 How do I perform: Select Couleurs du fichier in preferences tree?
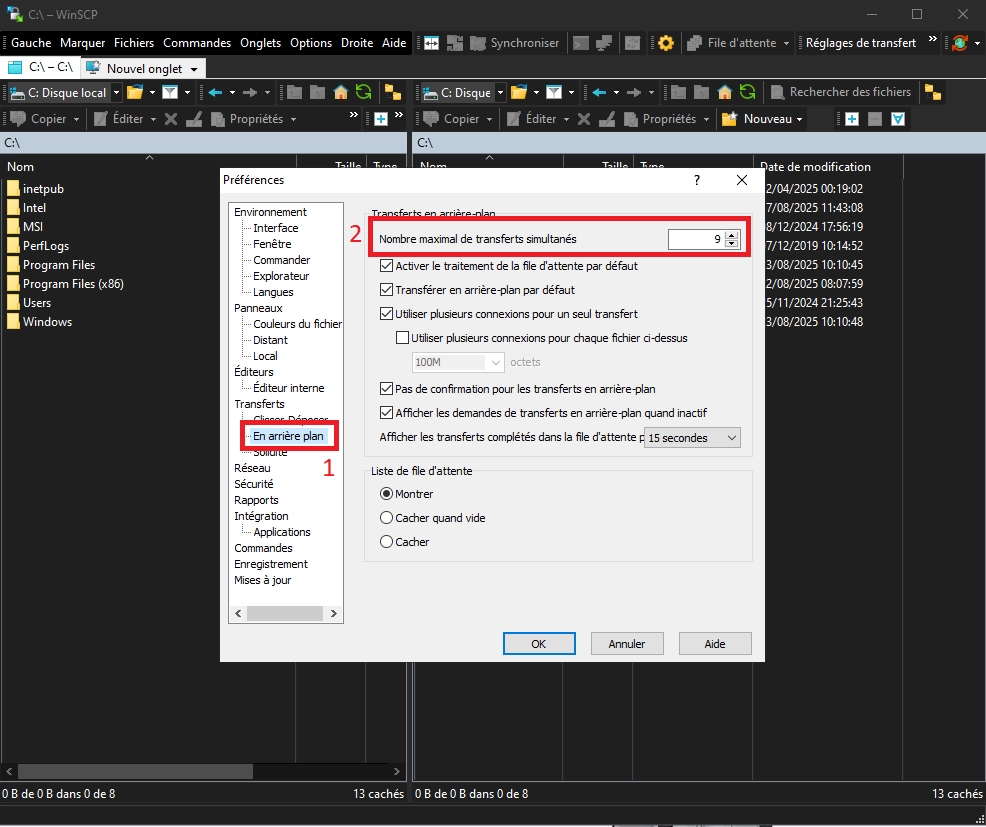tap(297, 324)
